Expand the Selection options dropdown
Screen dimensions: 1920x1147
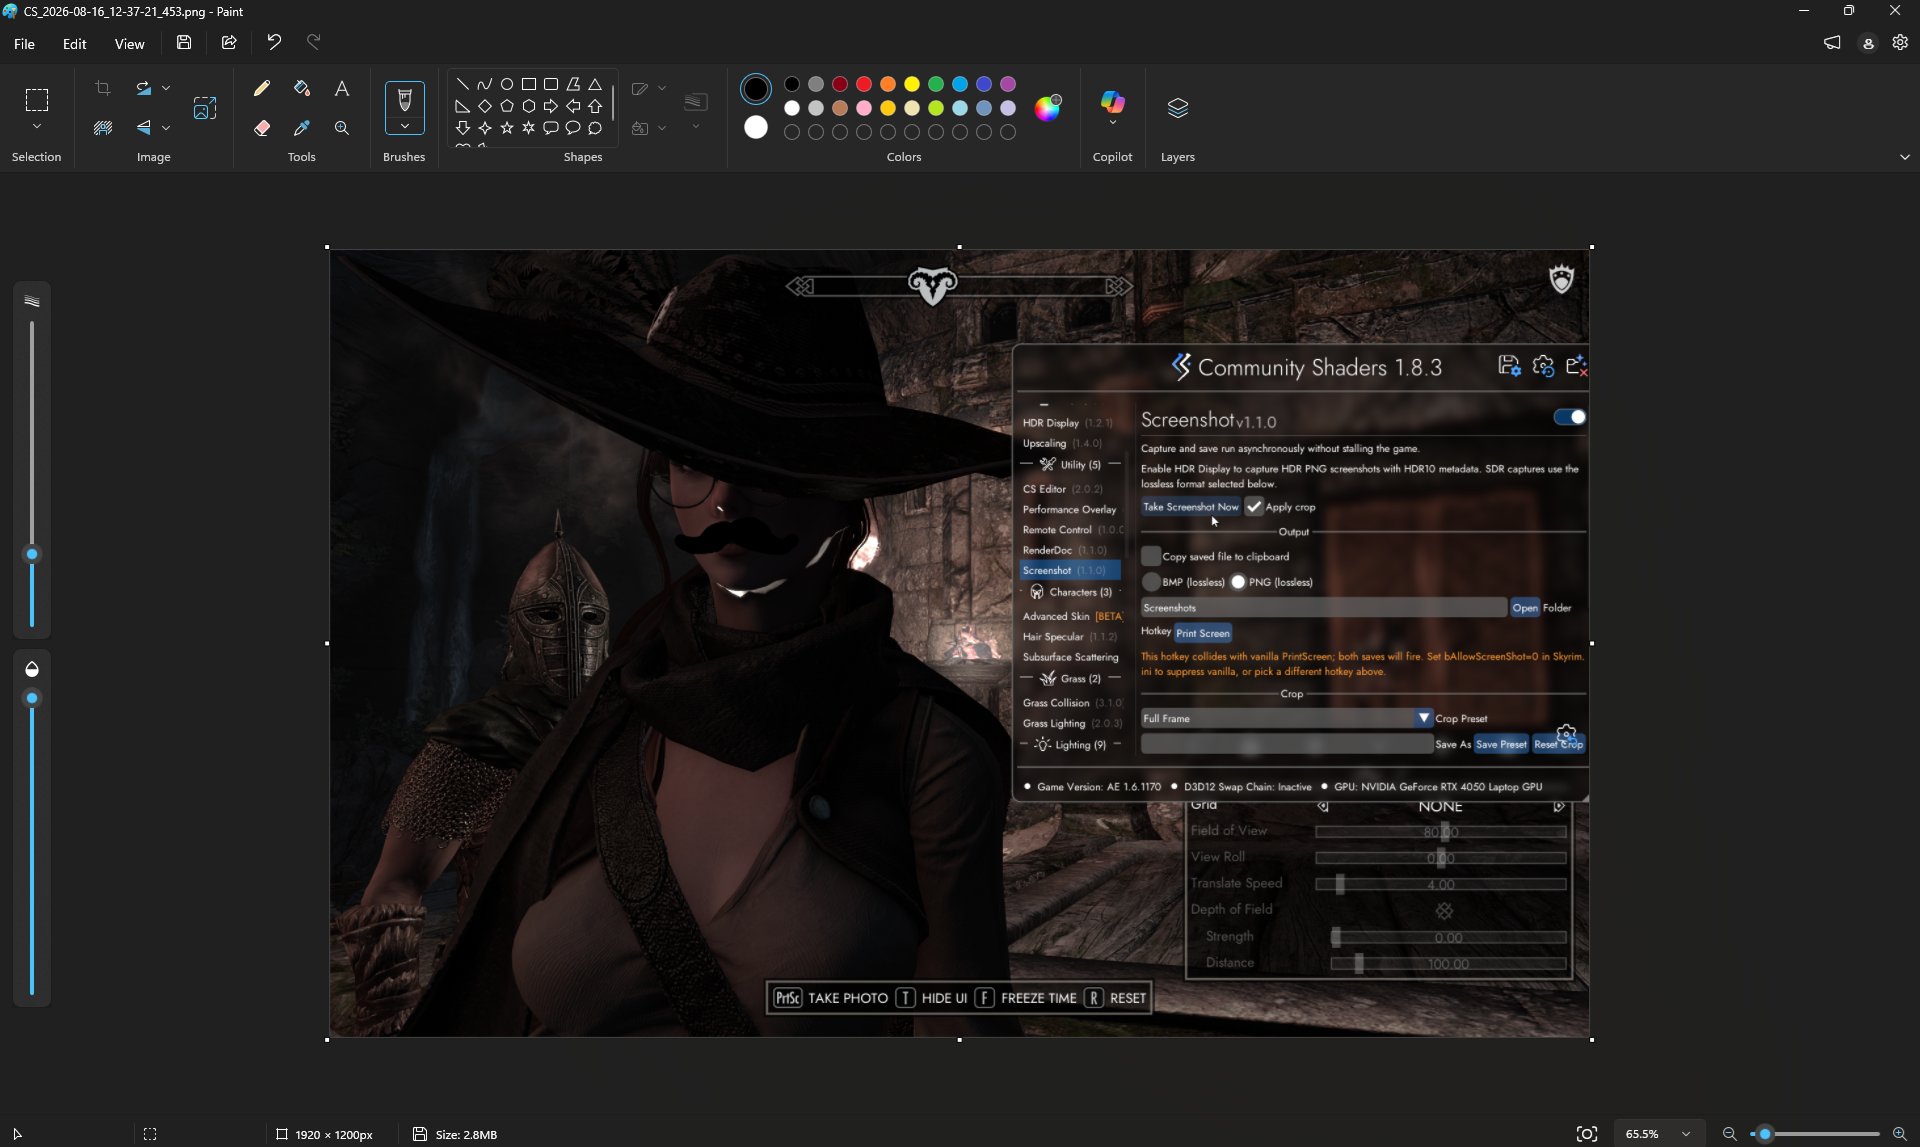[x=37, y=127]
